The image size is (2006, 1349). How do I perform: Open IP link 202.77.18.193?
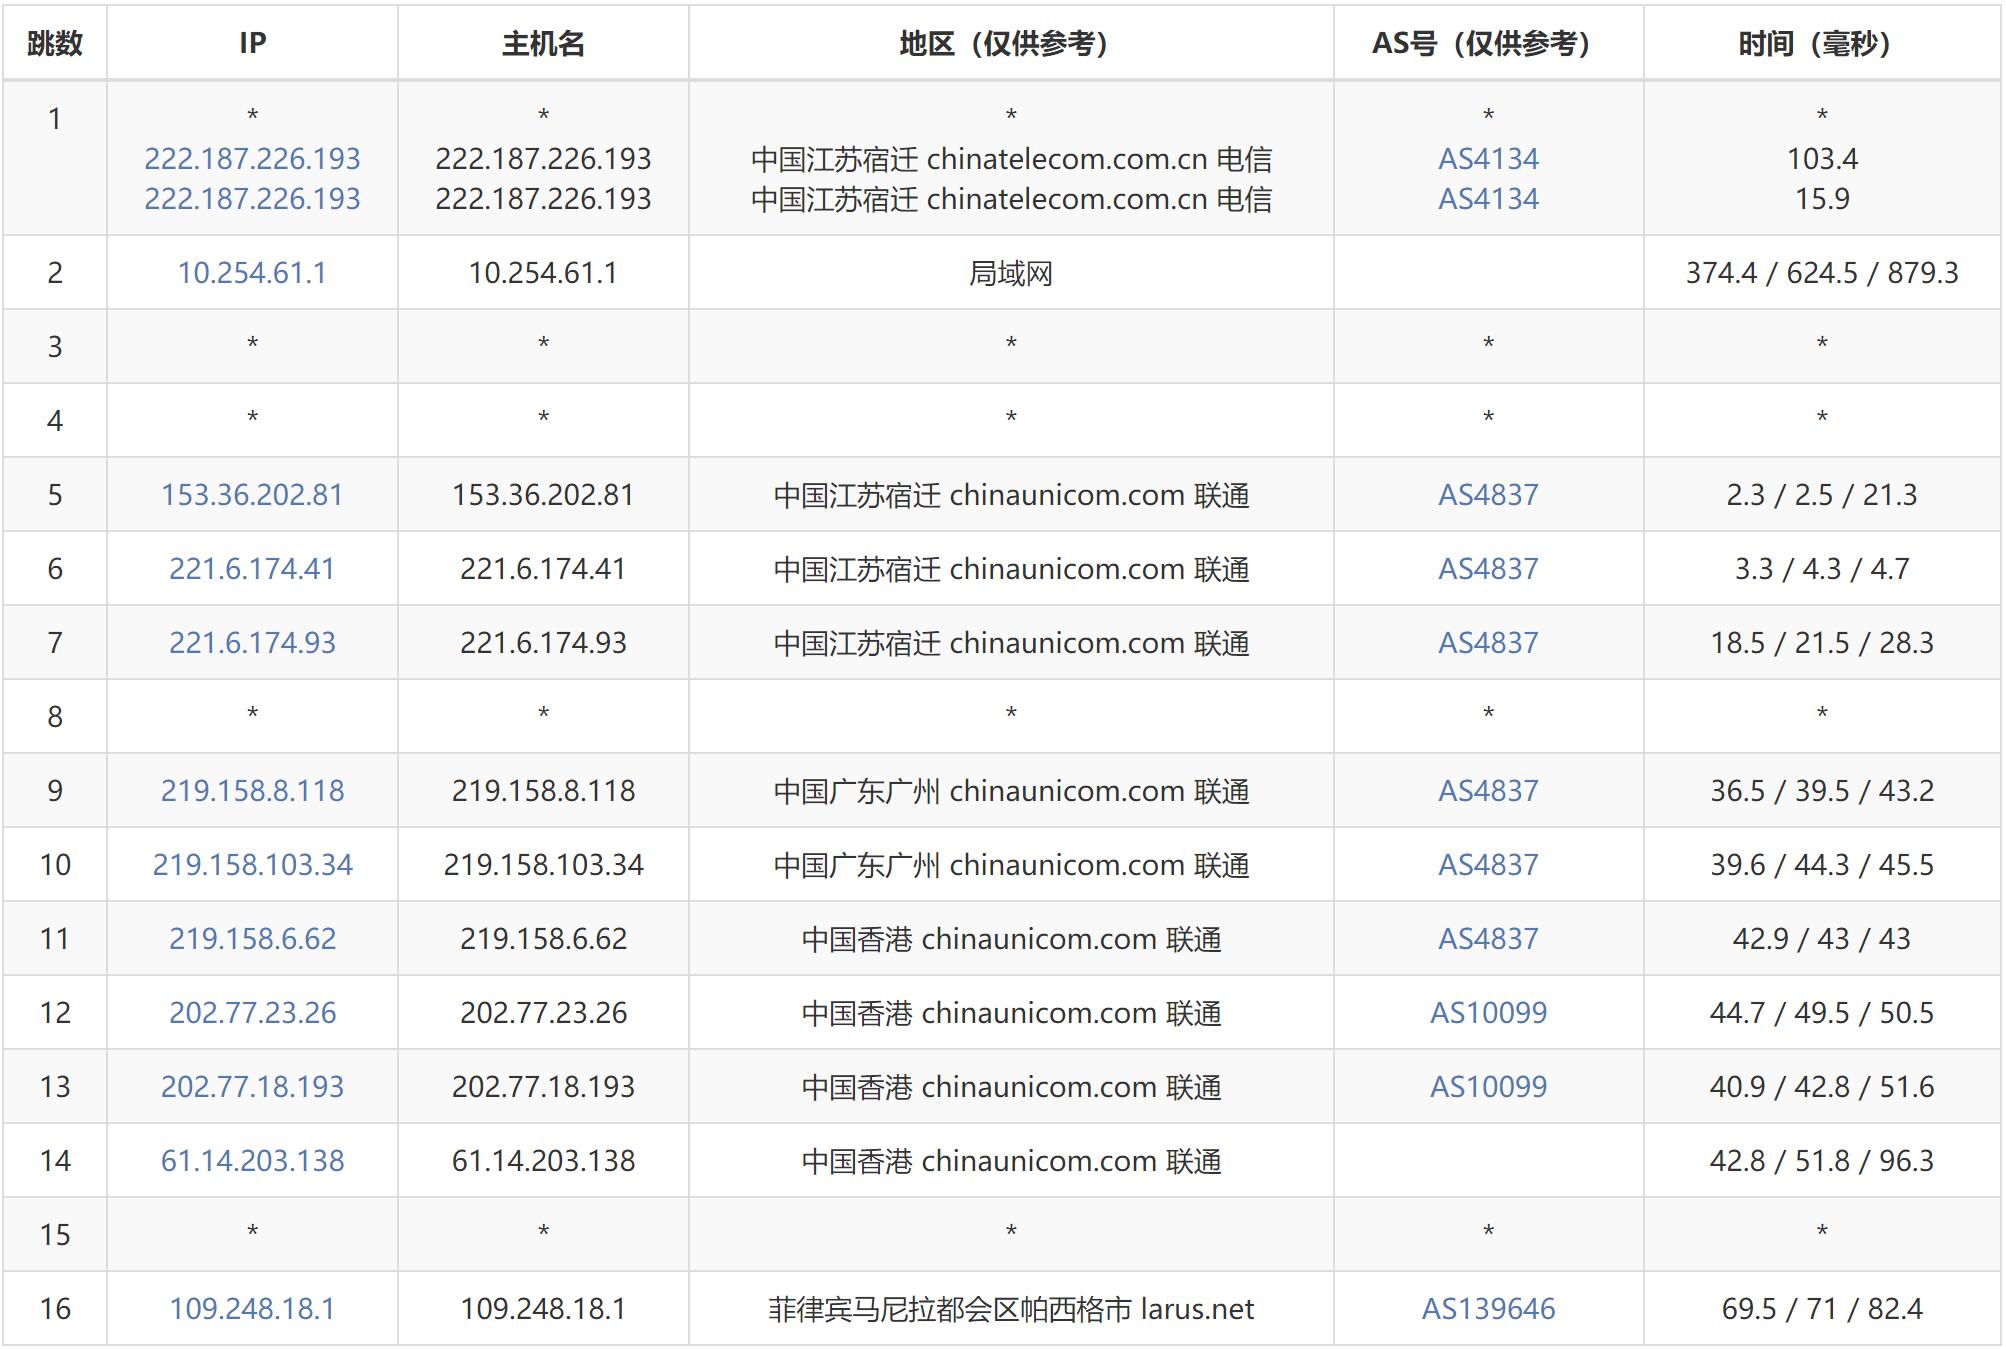[x=252, y=1087]
